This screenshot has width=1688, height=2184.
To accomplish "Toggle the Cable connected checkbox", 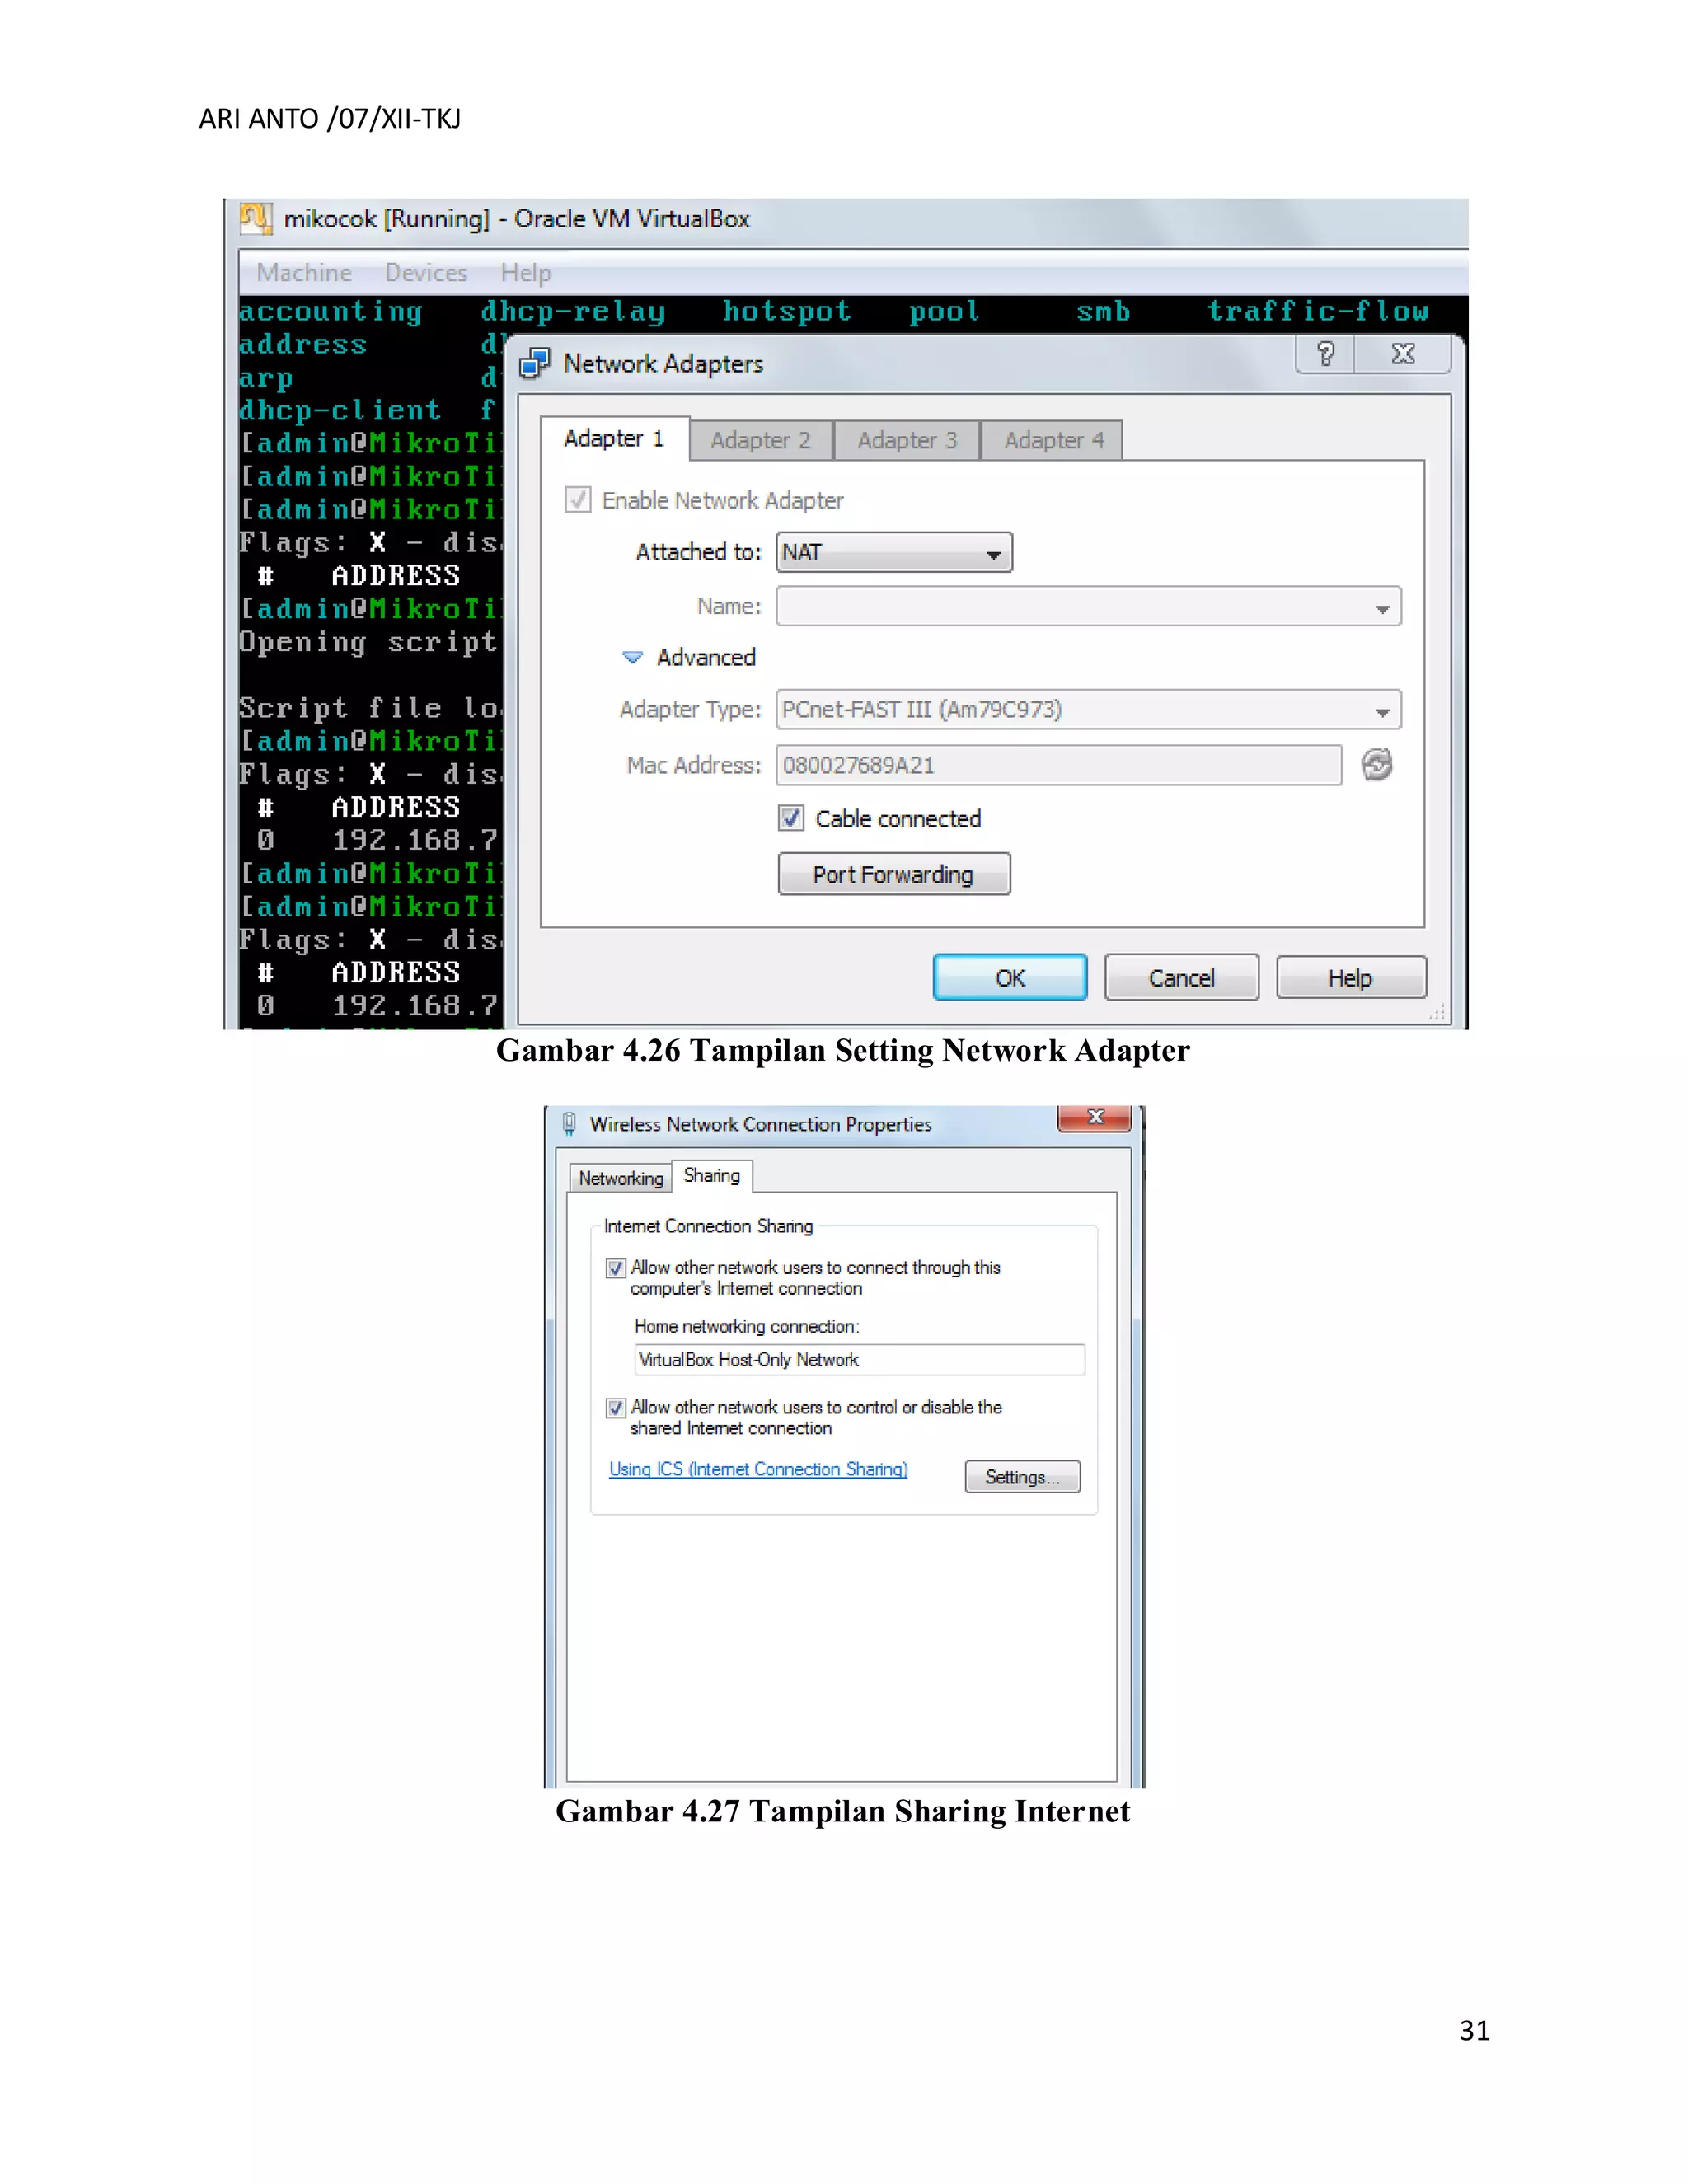I will (791, 818).
